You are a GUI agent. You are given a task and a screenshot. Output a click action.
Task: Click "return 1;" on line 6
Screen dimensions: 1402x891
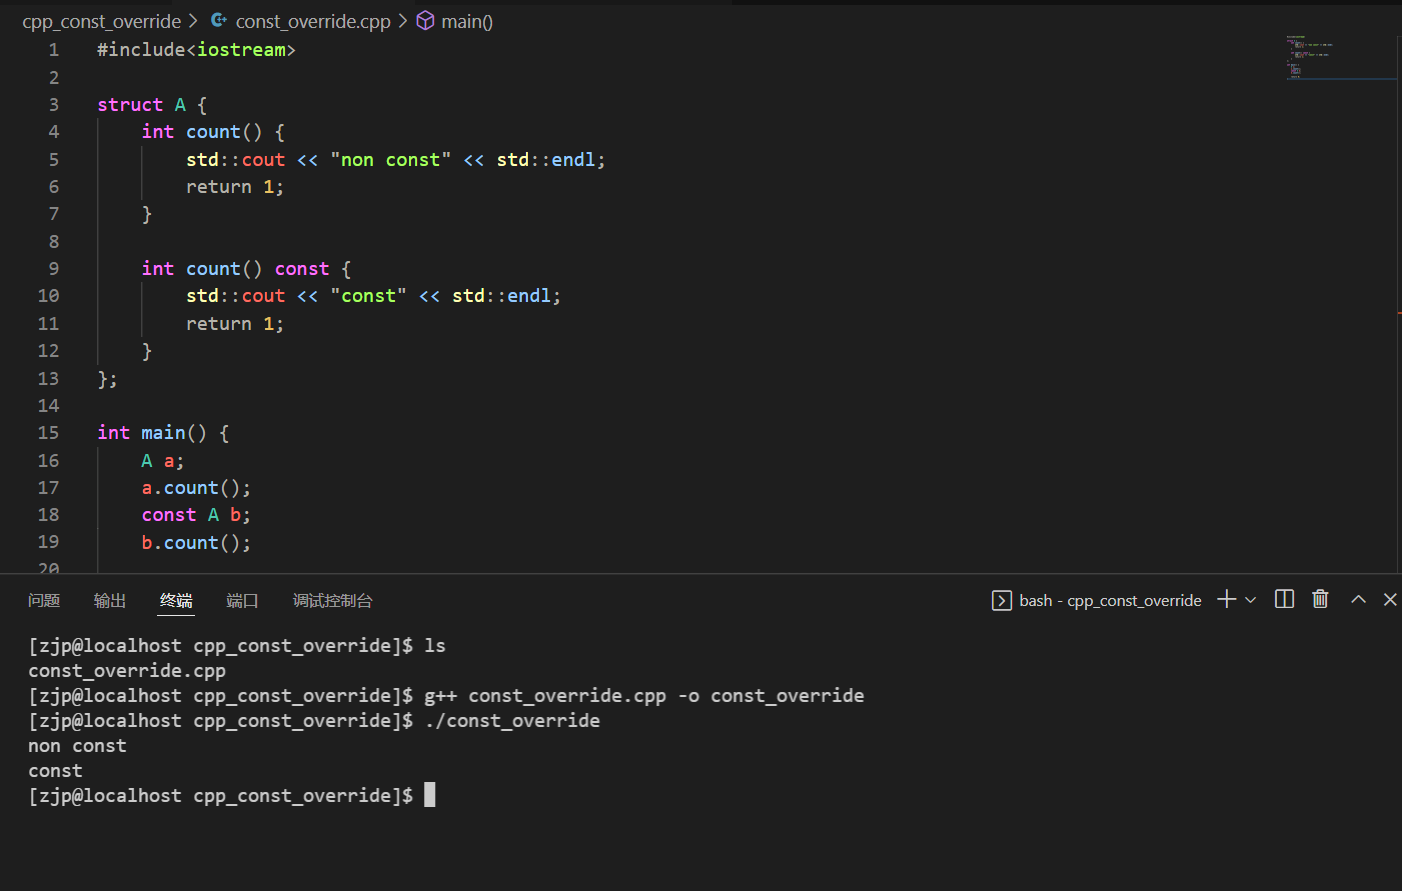pos(235,187)
